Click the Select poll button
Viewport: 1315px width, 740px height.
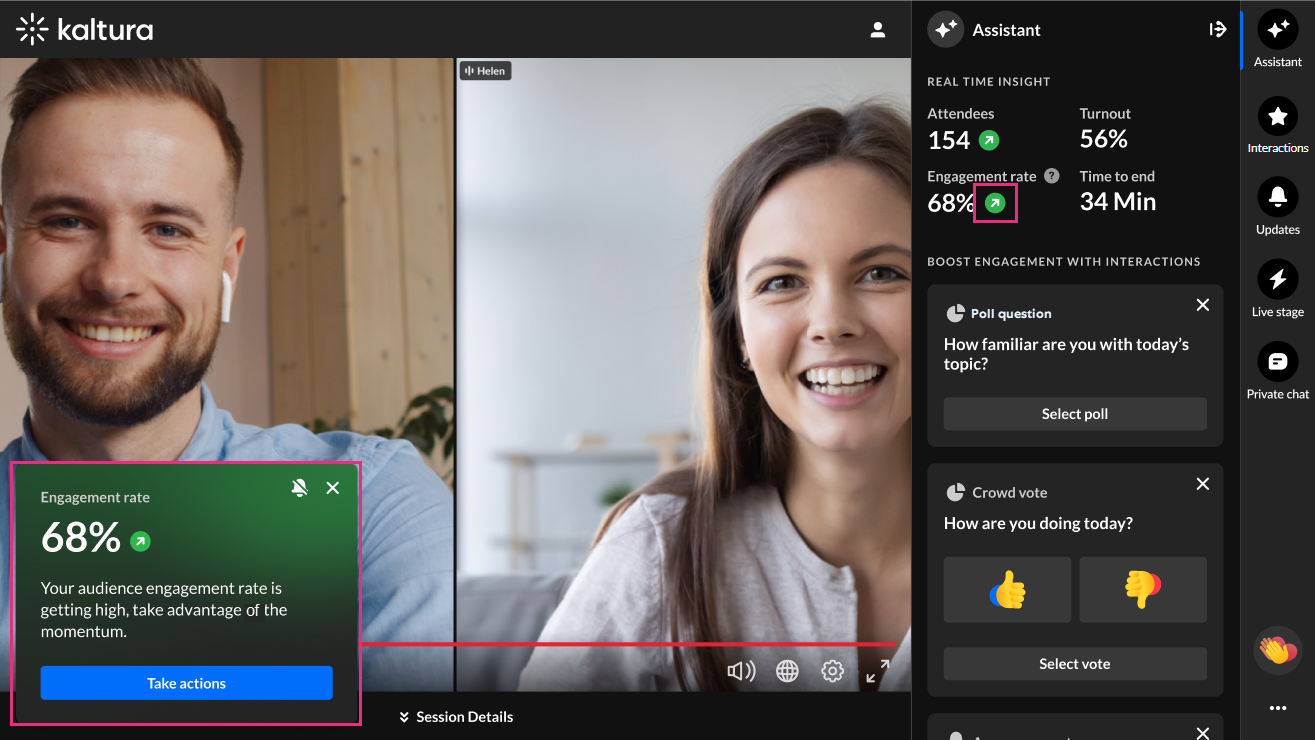click(1075, 414)
